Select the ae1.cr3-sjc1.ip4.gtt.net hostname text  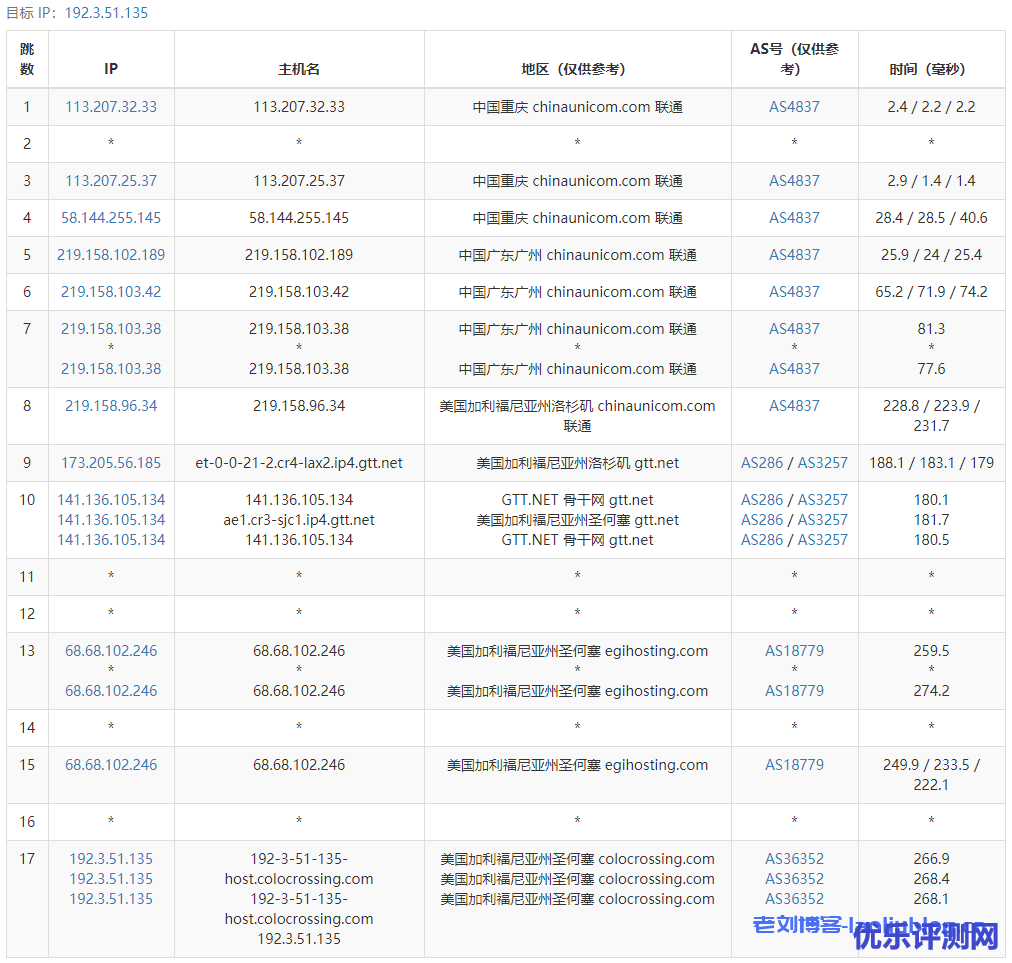pyautogui.click(x=299, y=520)
